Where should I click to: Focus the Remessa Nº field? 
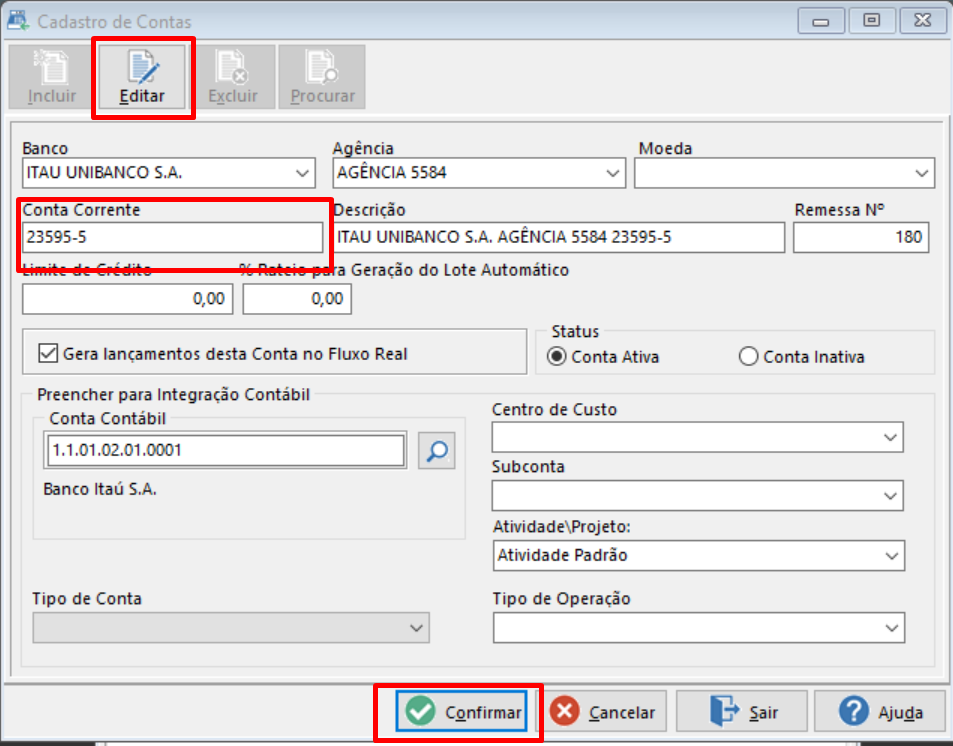coord(861,237)
